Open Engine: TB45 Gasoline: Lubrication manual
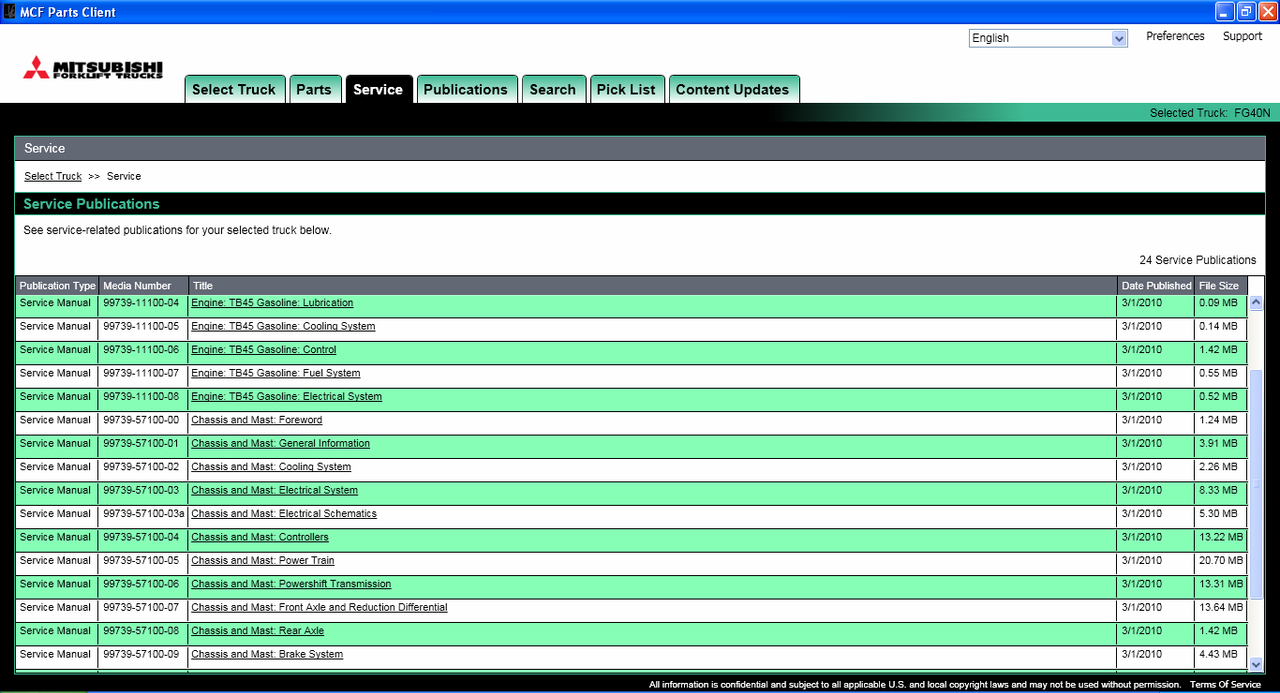Screen dimensions: 1280x693 click(272, 303)
